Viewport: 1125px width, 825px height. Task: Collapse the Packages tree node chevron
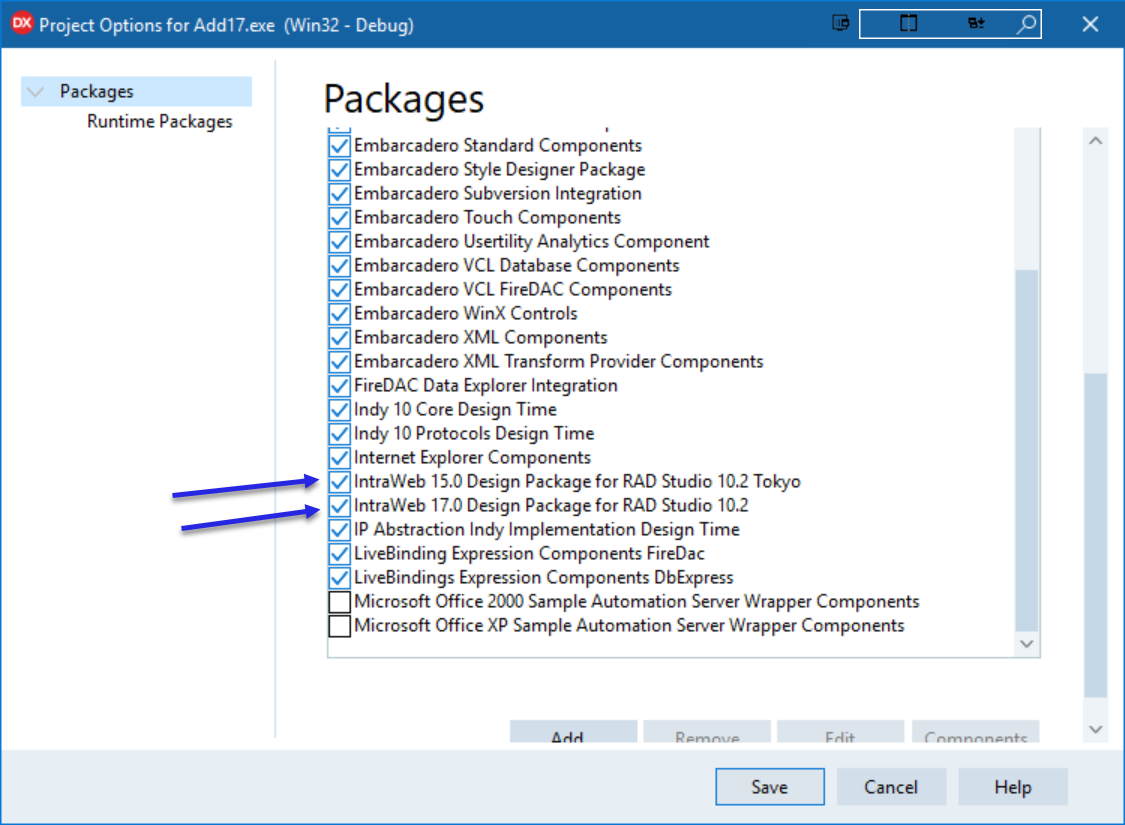pyautogui.click(x=37, y=92)
